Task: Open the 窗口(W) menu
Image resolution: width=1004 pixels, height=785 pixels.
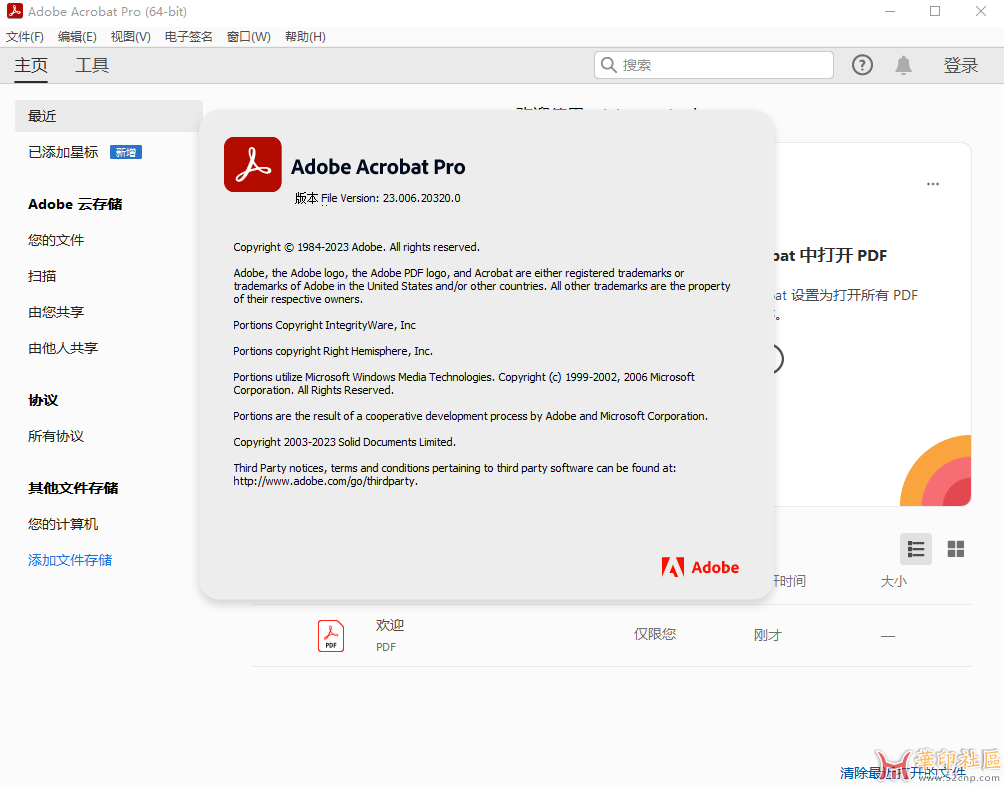Action: point(248,36)
